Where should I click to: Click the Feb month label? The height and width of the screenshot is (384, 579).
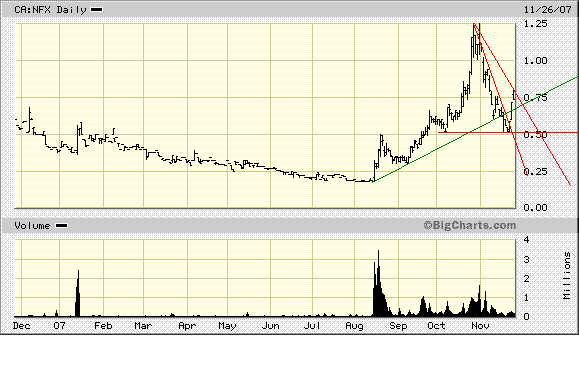click(x=103, y=326)
